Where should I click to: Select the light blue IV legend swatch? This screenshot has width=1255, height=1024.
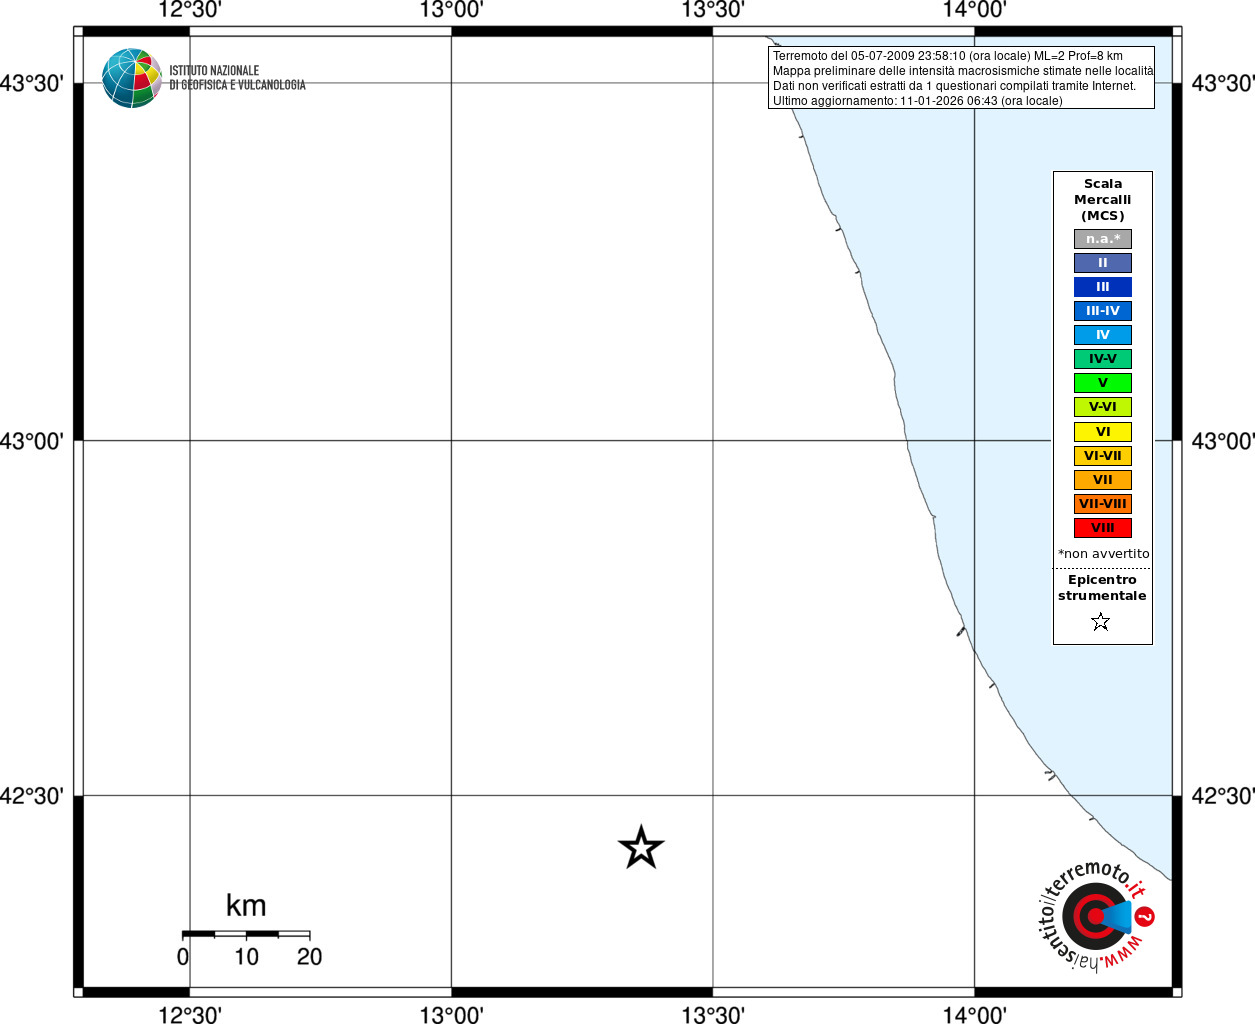click(1103, 335)
